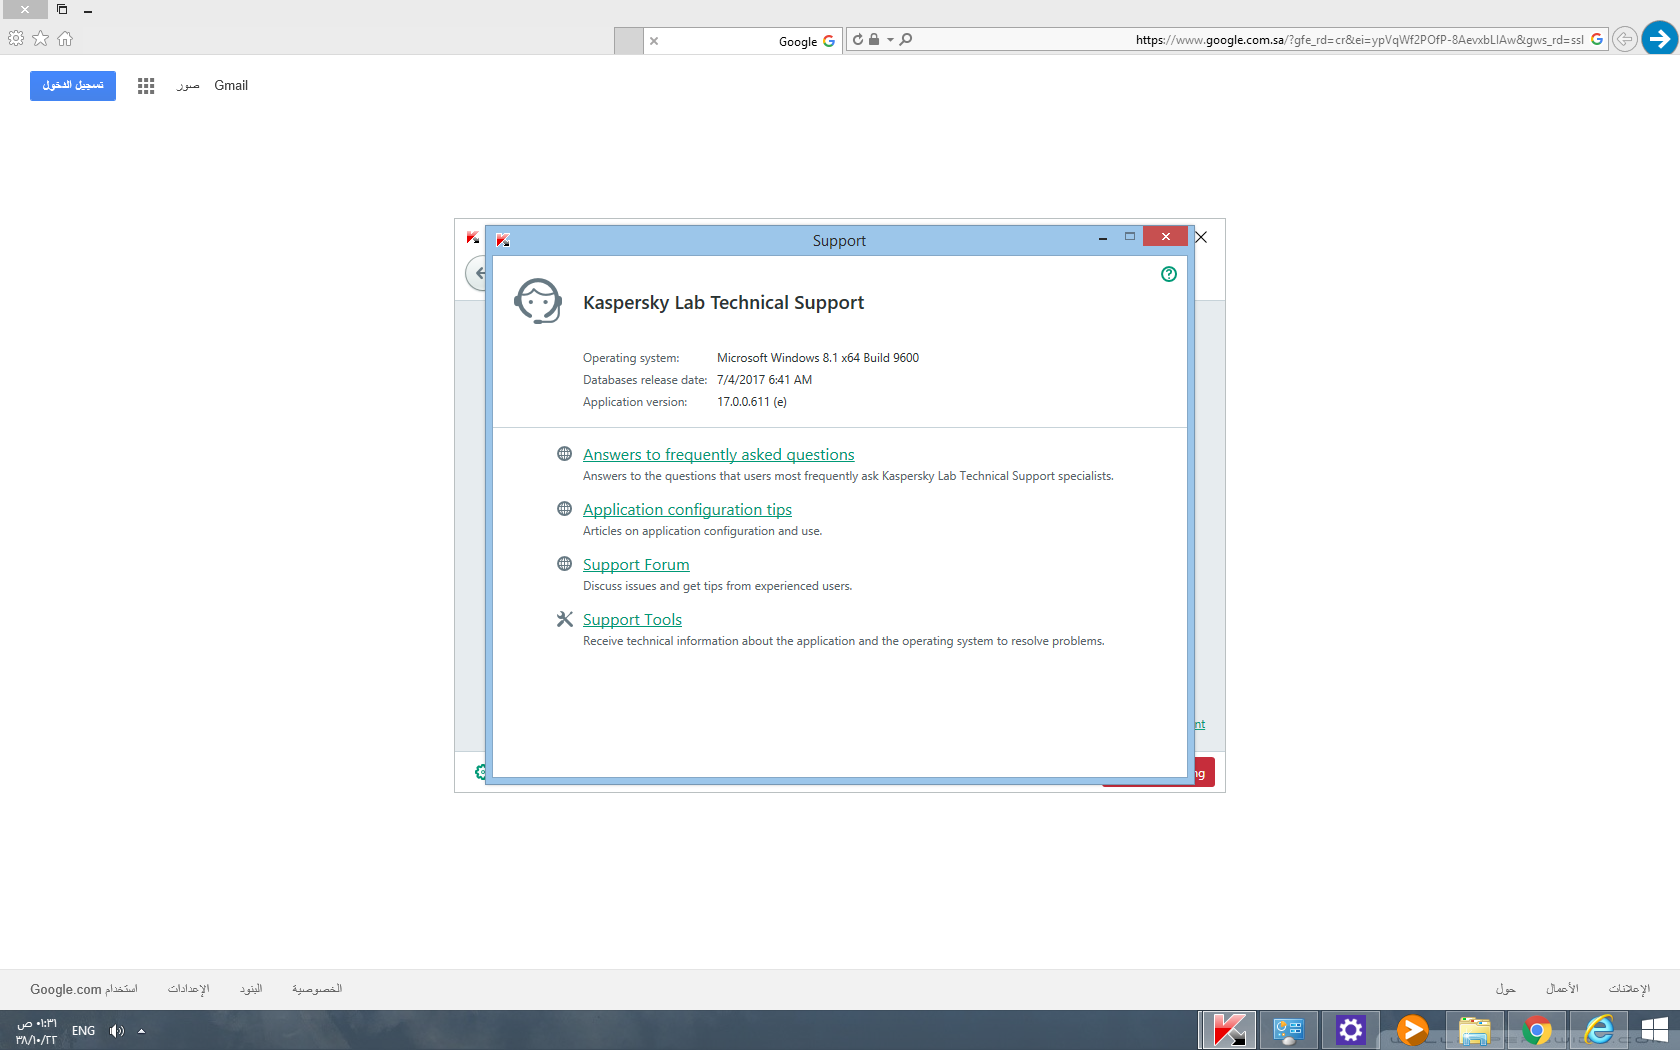Open the taskbar clock and date

36,1031
